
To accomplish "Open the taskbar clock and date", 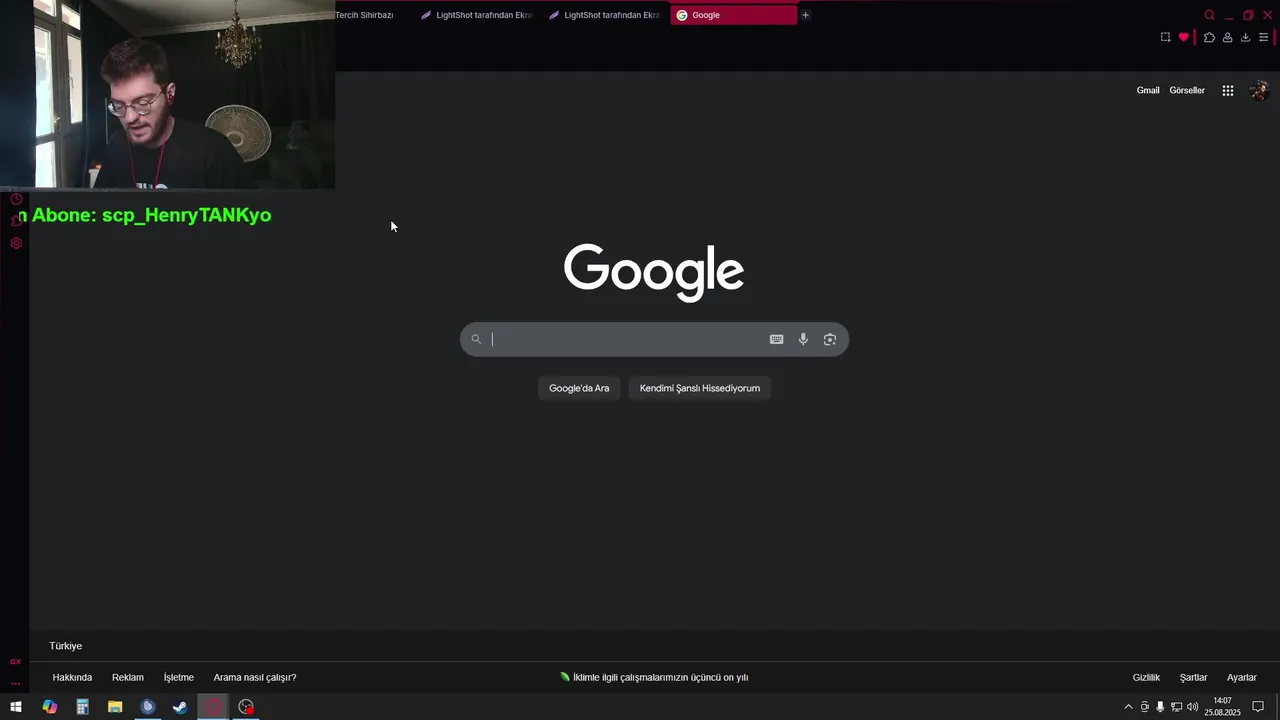I will (1222, 707).
